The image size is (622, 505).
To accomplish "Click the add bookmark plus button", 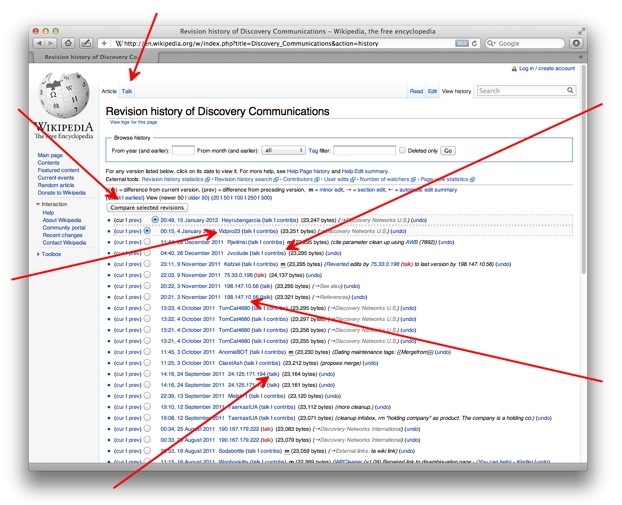I will point(104,43).
